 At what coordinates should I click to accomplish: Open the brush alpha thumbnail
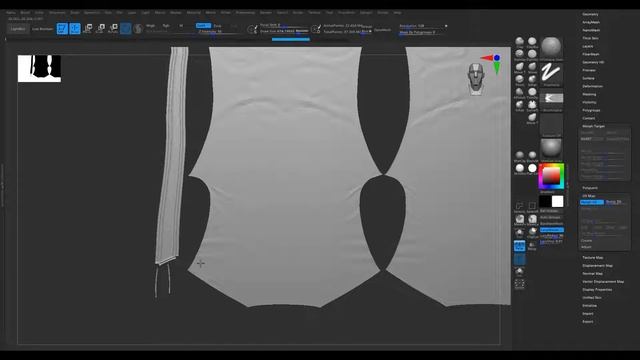[x=551, y=99]
